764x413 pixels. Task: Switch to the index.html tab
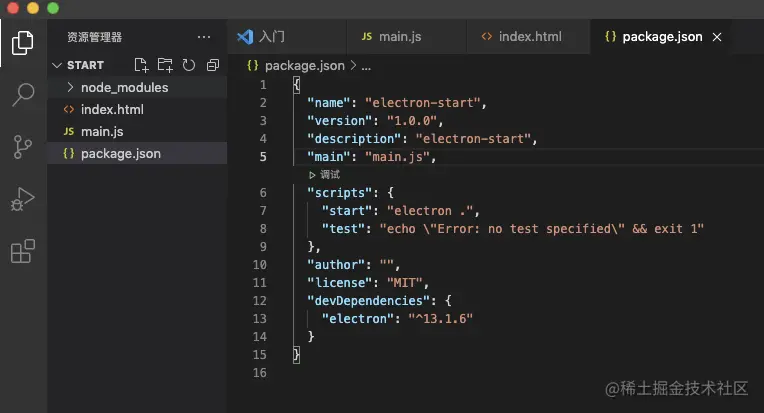[528, 37]
